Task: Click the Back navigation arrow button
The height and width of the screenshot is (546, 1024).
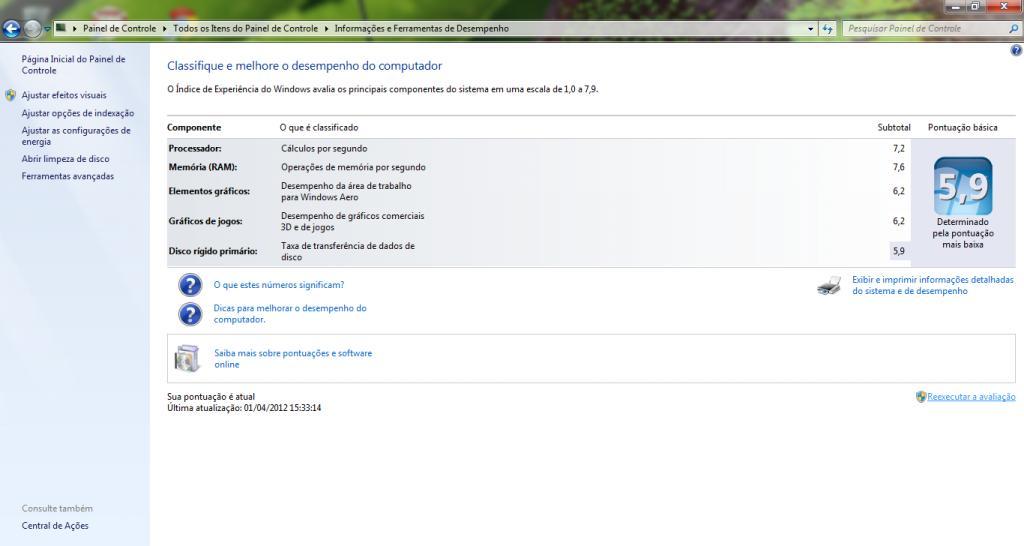Action: coord(12,29)
